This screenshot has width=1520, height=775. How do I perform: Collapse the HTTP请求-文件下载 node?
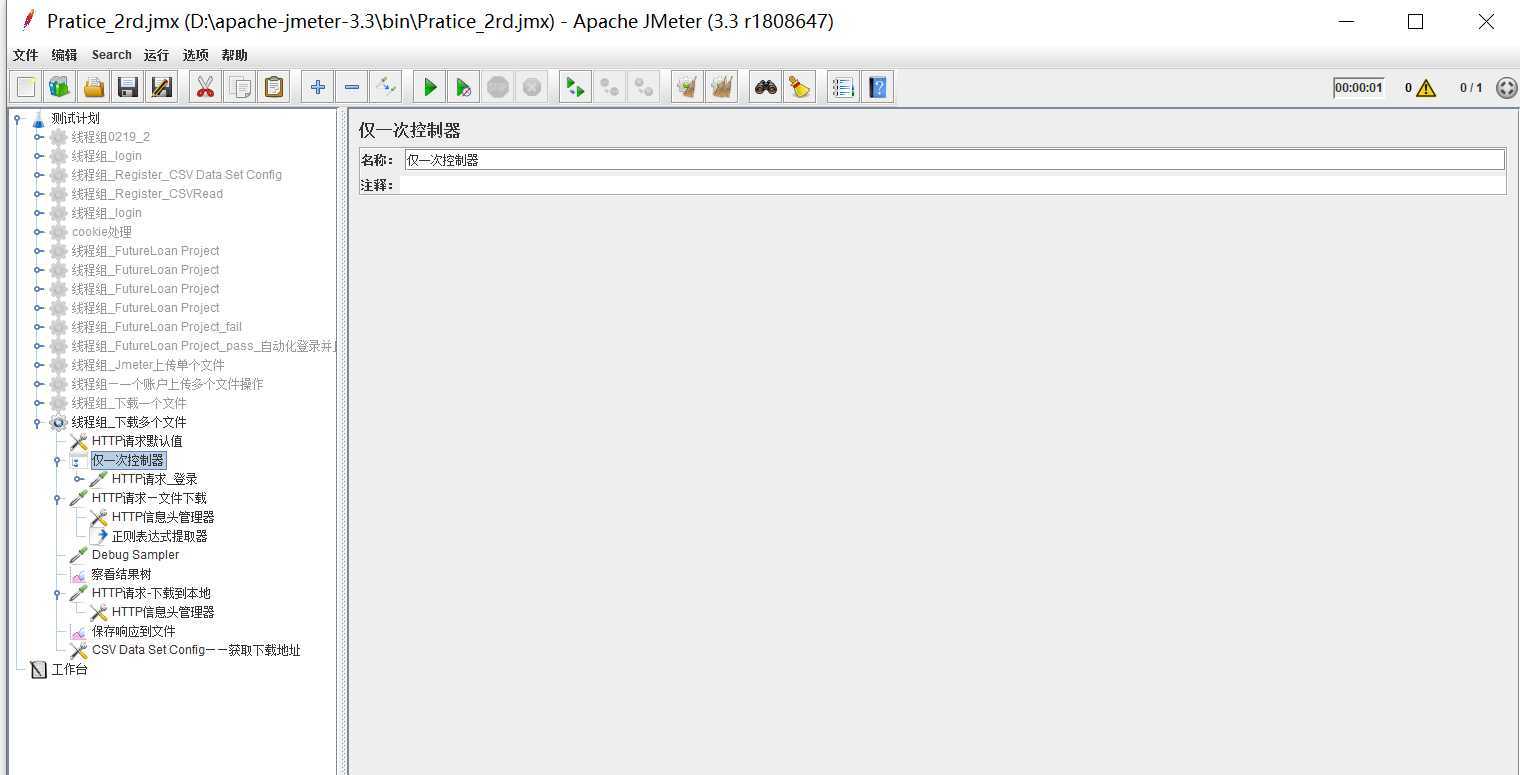pos(58,498)
